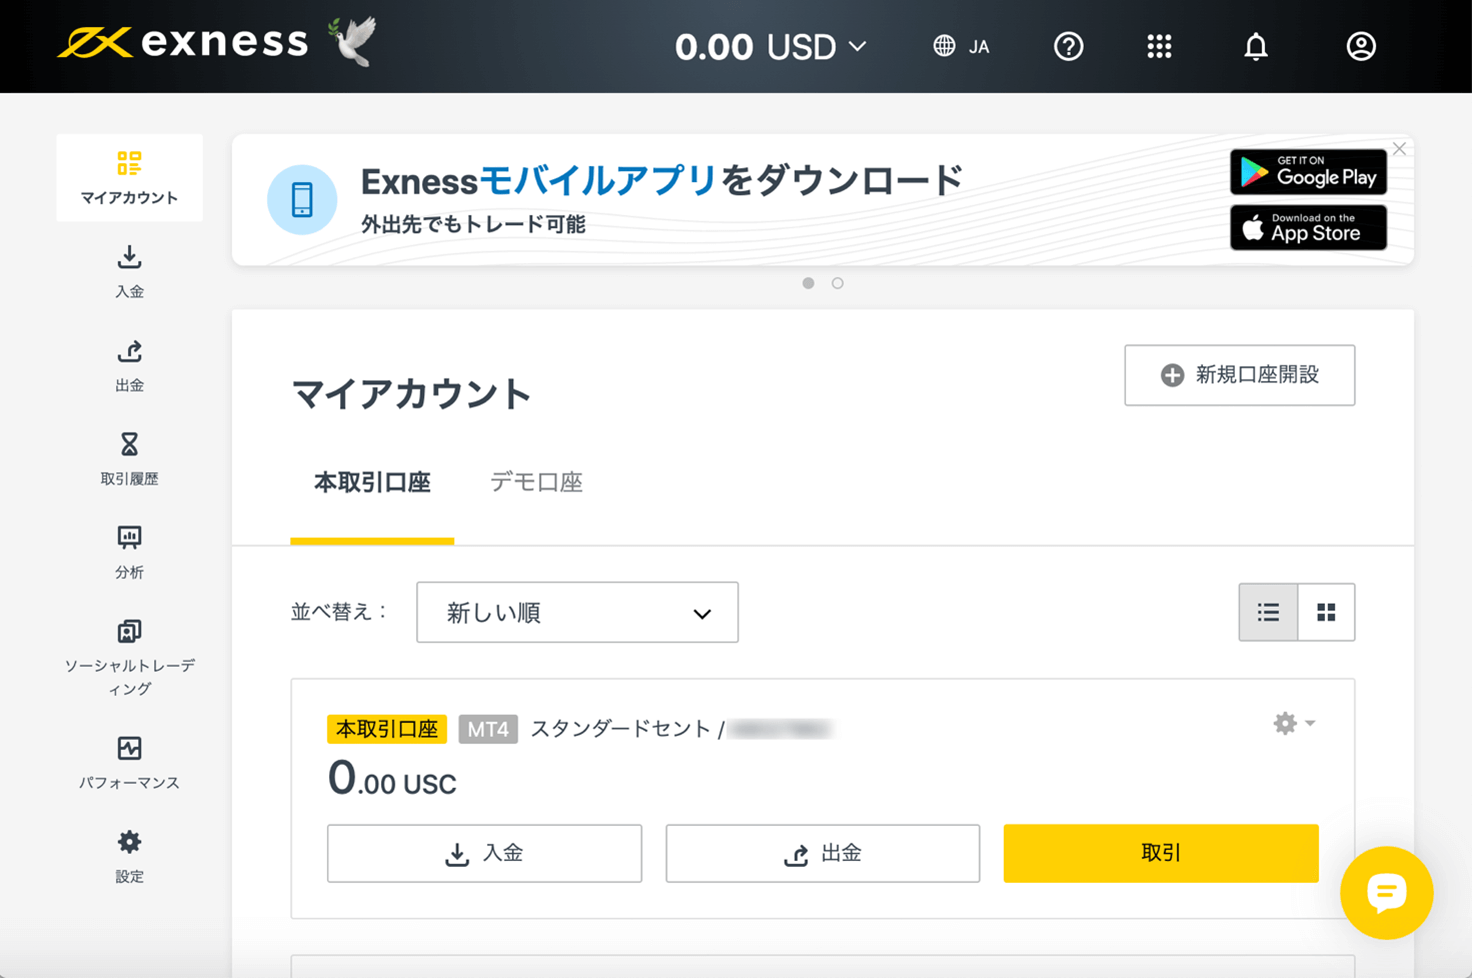Open 取引履歴 from the sidebar

click(x=129, y=457)
